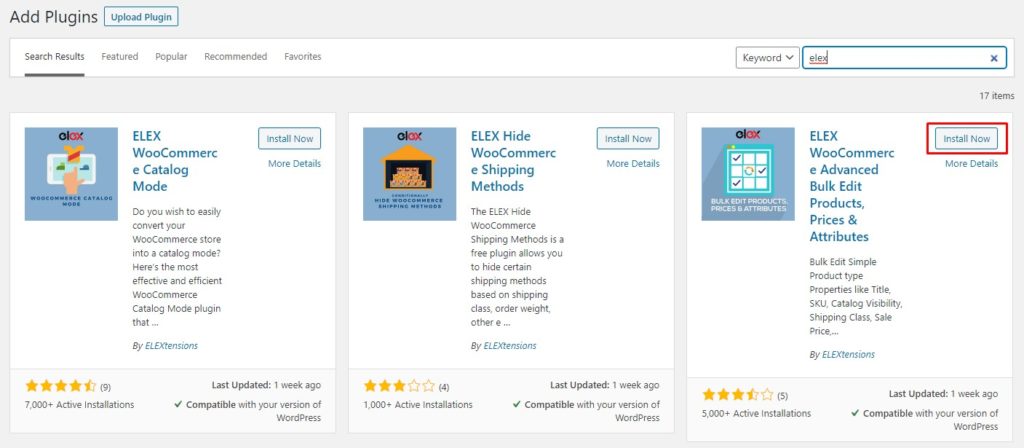1024x448 pixels.
Task: Open ELEX Advanced Bulk Edit plugin thumbnail
Action: 748,174
